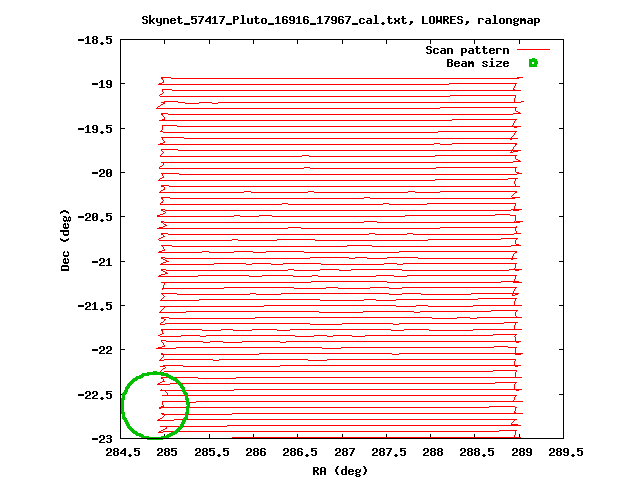Click the 287 RA tick label
The image size is (640, 480).
click(344, 452)
